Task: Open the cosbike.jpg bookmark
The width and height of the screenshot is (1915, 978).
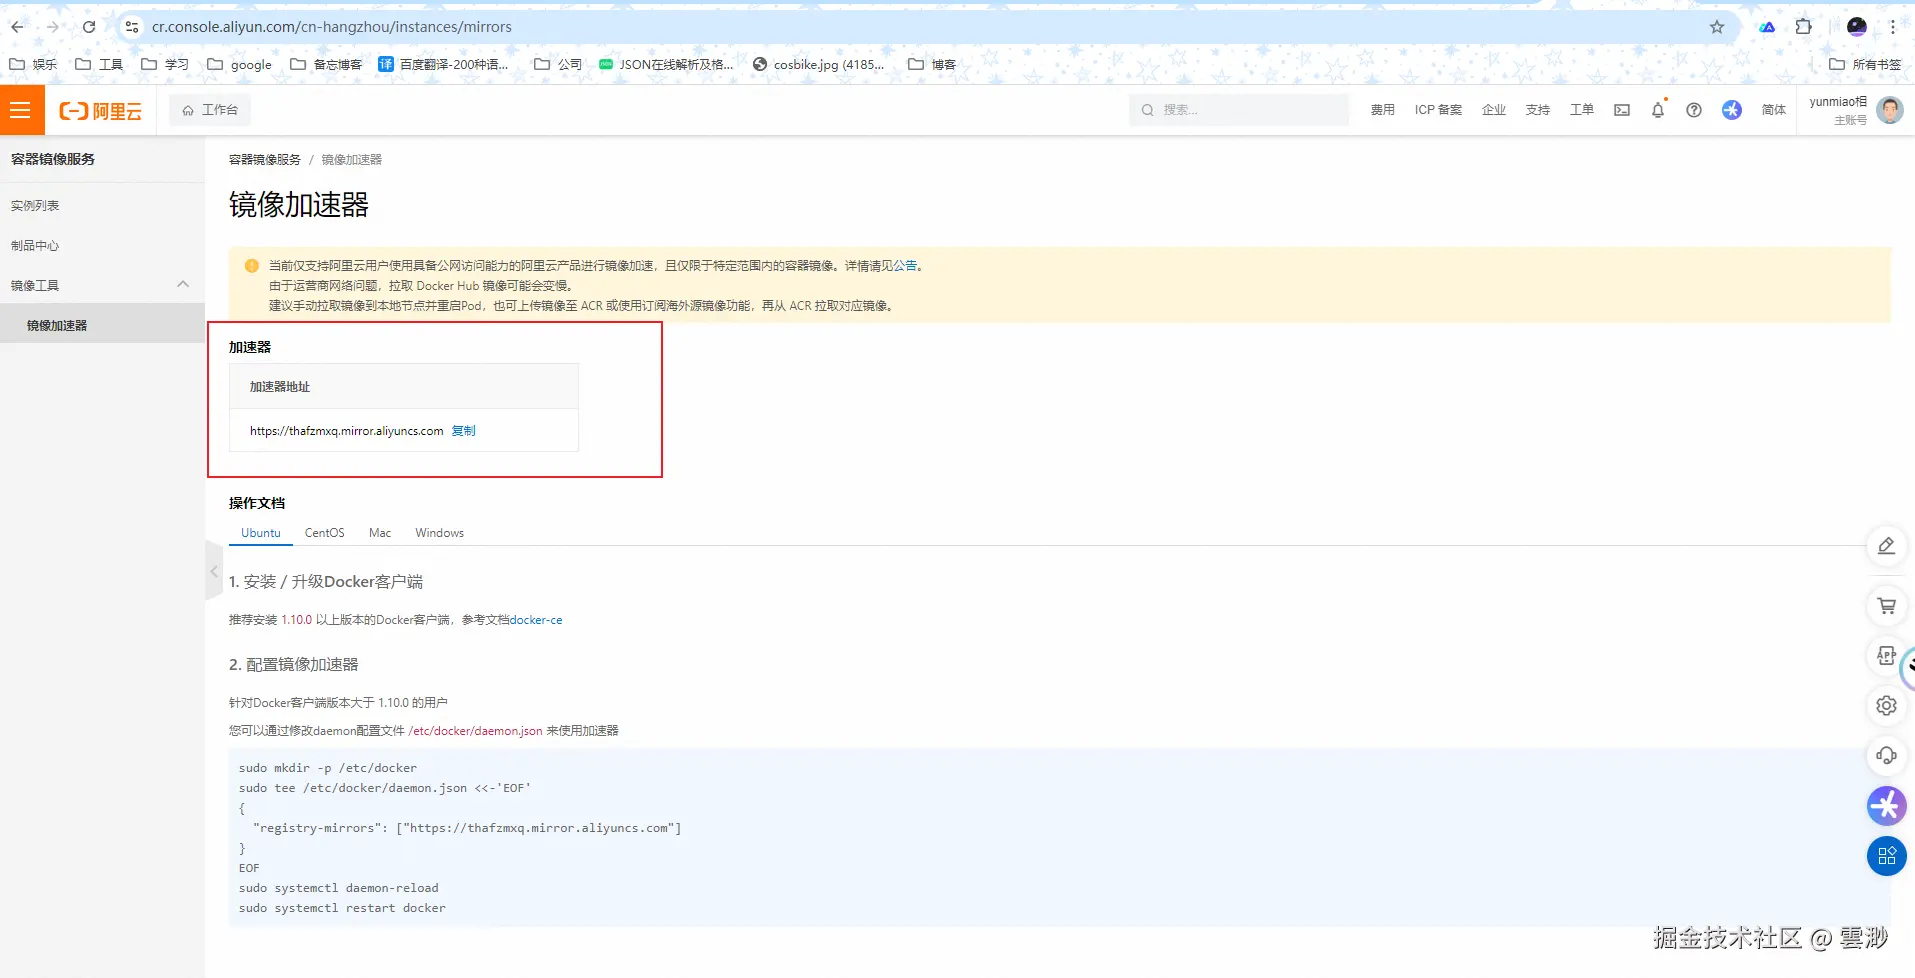Action: click(x=819, y=65)
